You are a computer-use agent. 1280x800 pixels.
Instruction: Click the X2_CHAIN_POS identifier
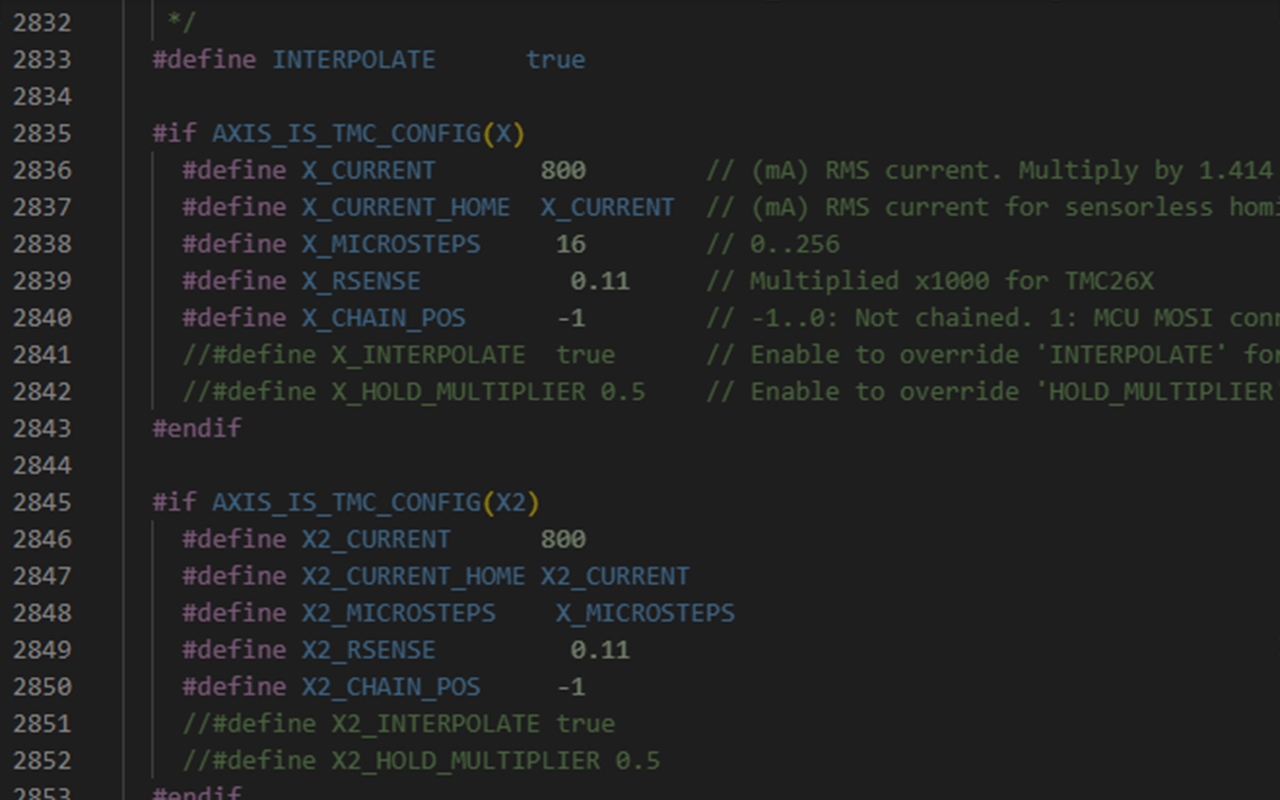391,688
